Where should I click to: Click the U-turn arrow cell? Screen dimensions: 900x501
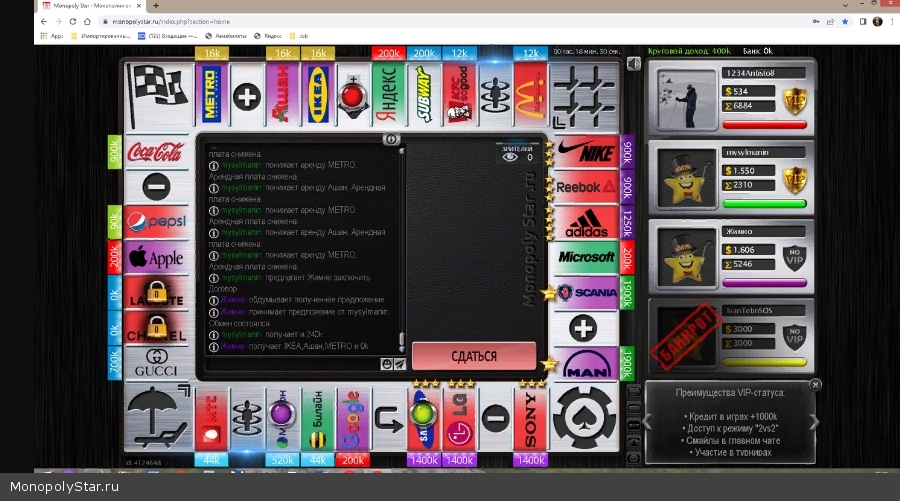[x=389, y=419]
